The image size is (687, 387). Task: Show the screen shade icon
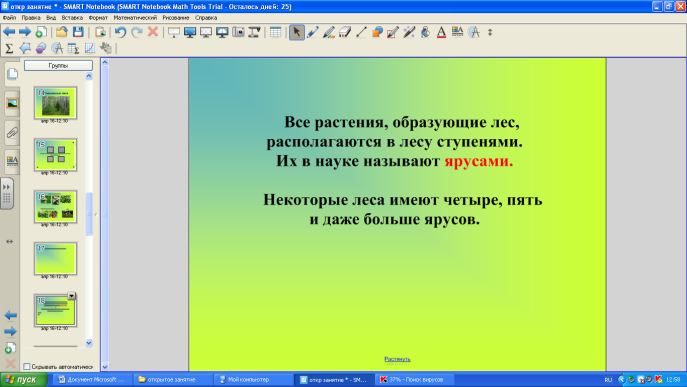174,32
